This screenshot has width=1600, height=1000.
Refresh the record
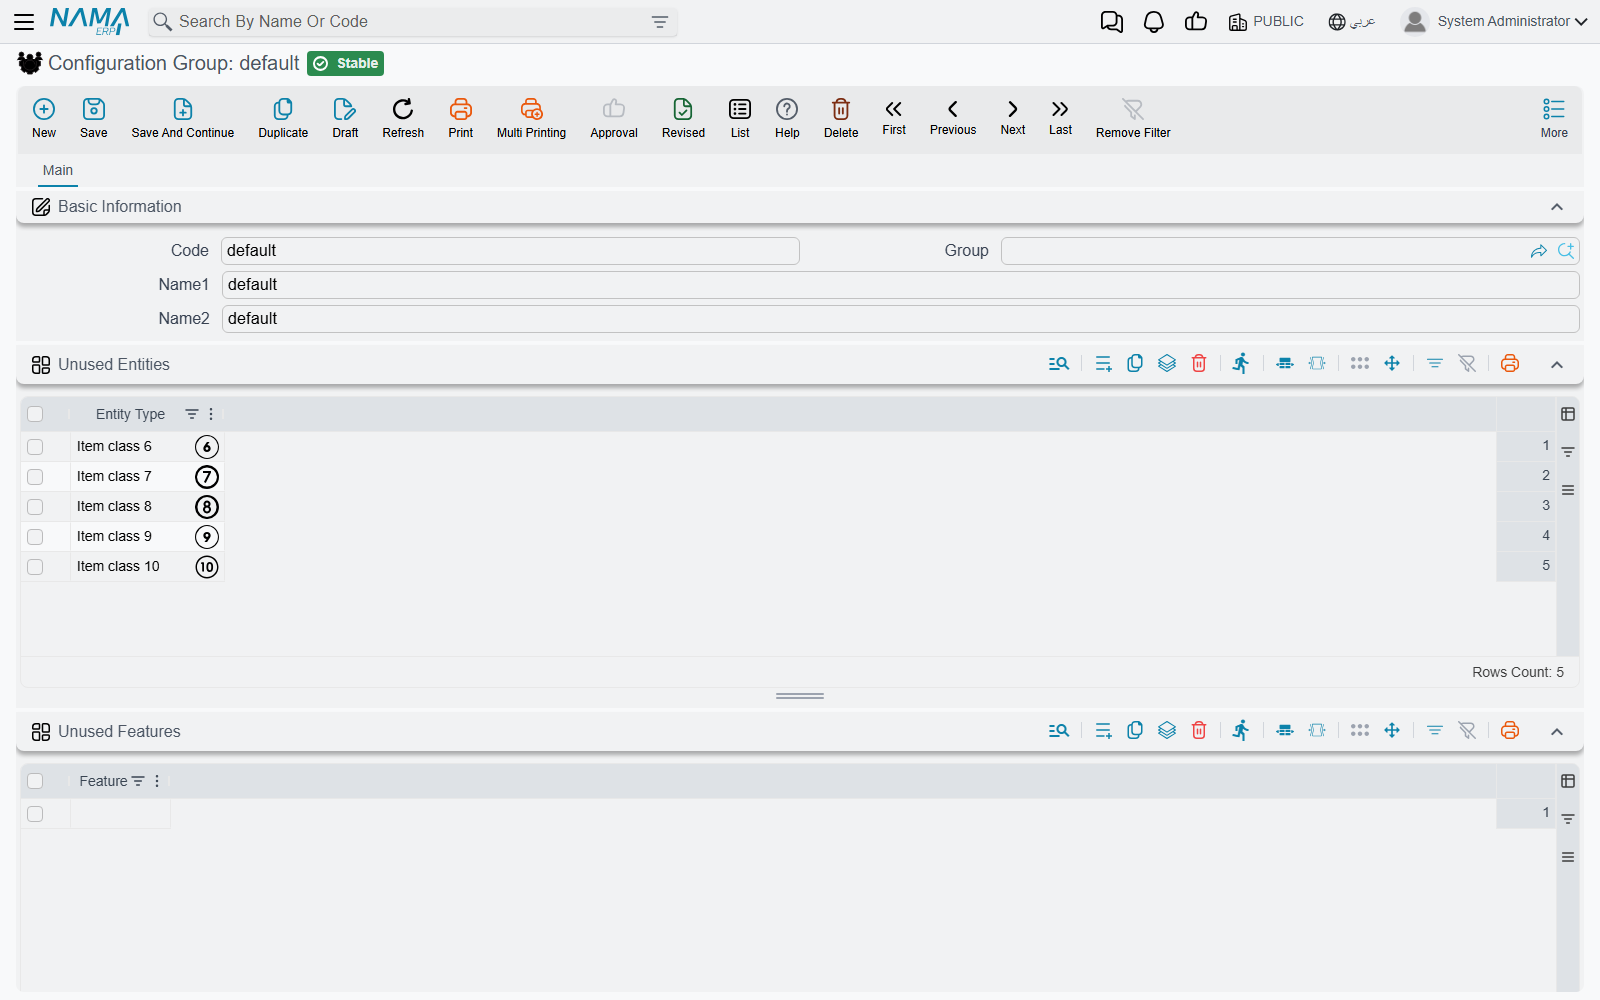click(403, 118)
